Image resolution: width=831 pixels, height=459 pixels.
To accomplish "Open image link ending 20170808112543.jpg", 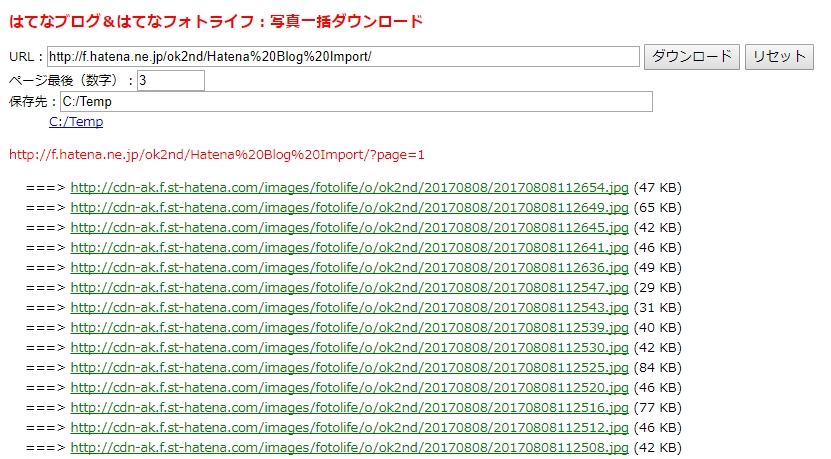I will coord(349,308).
